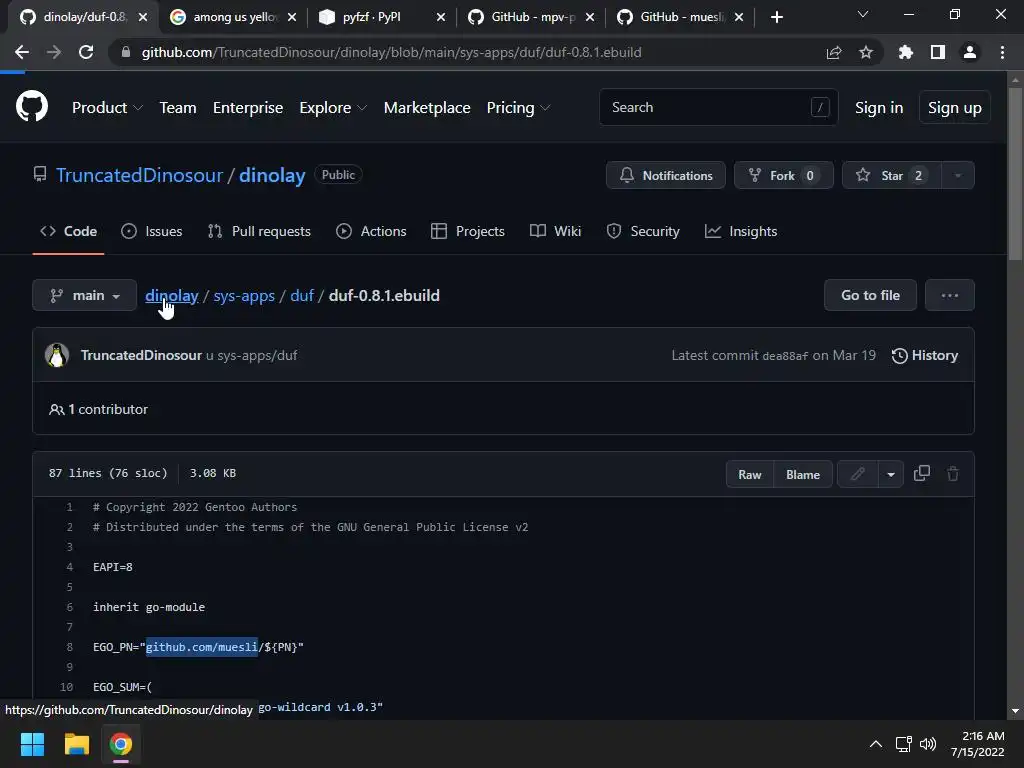Open the sys-apps breadcrumb folder
The height and width of the screenshot is (768, 1024).
pos(244,296)
